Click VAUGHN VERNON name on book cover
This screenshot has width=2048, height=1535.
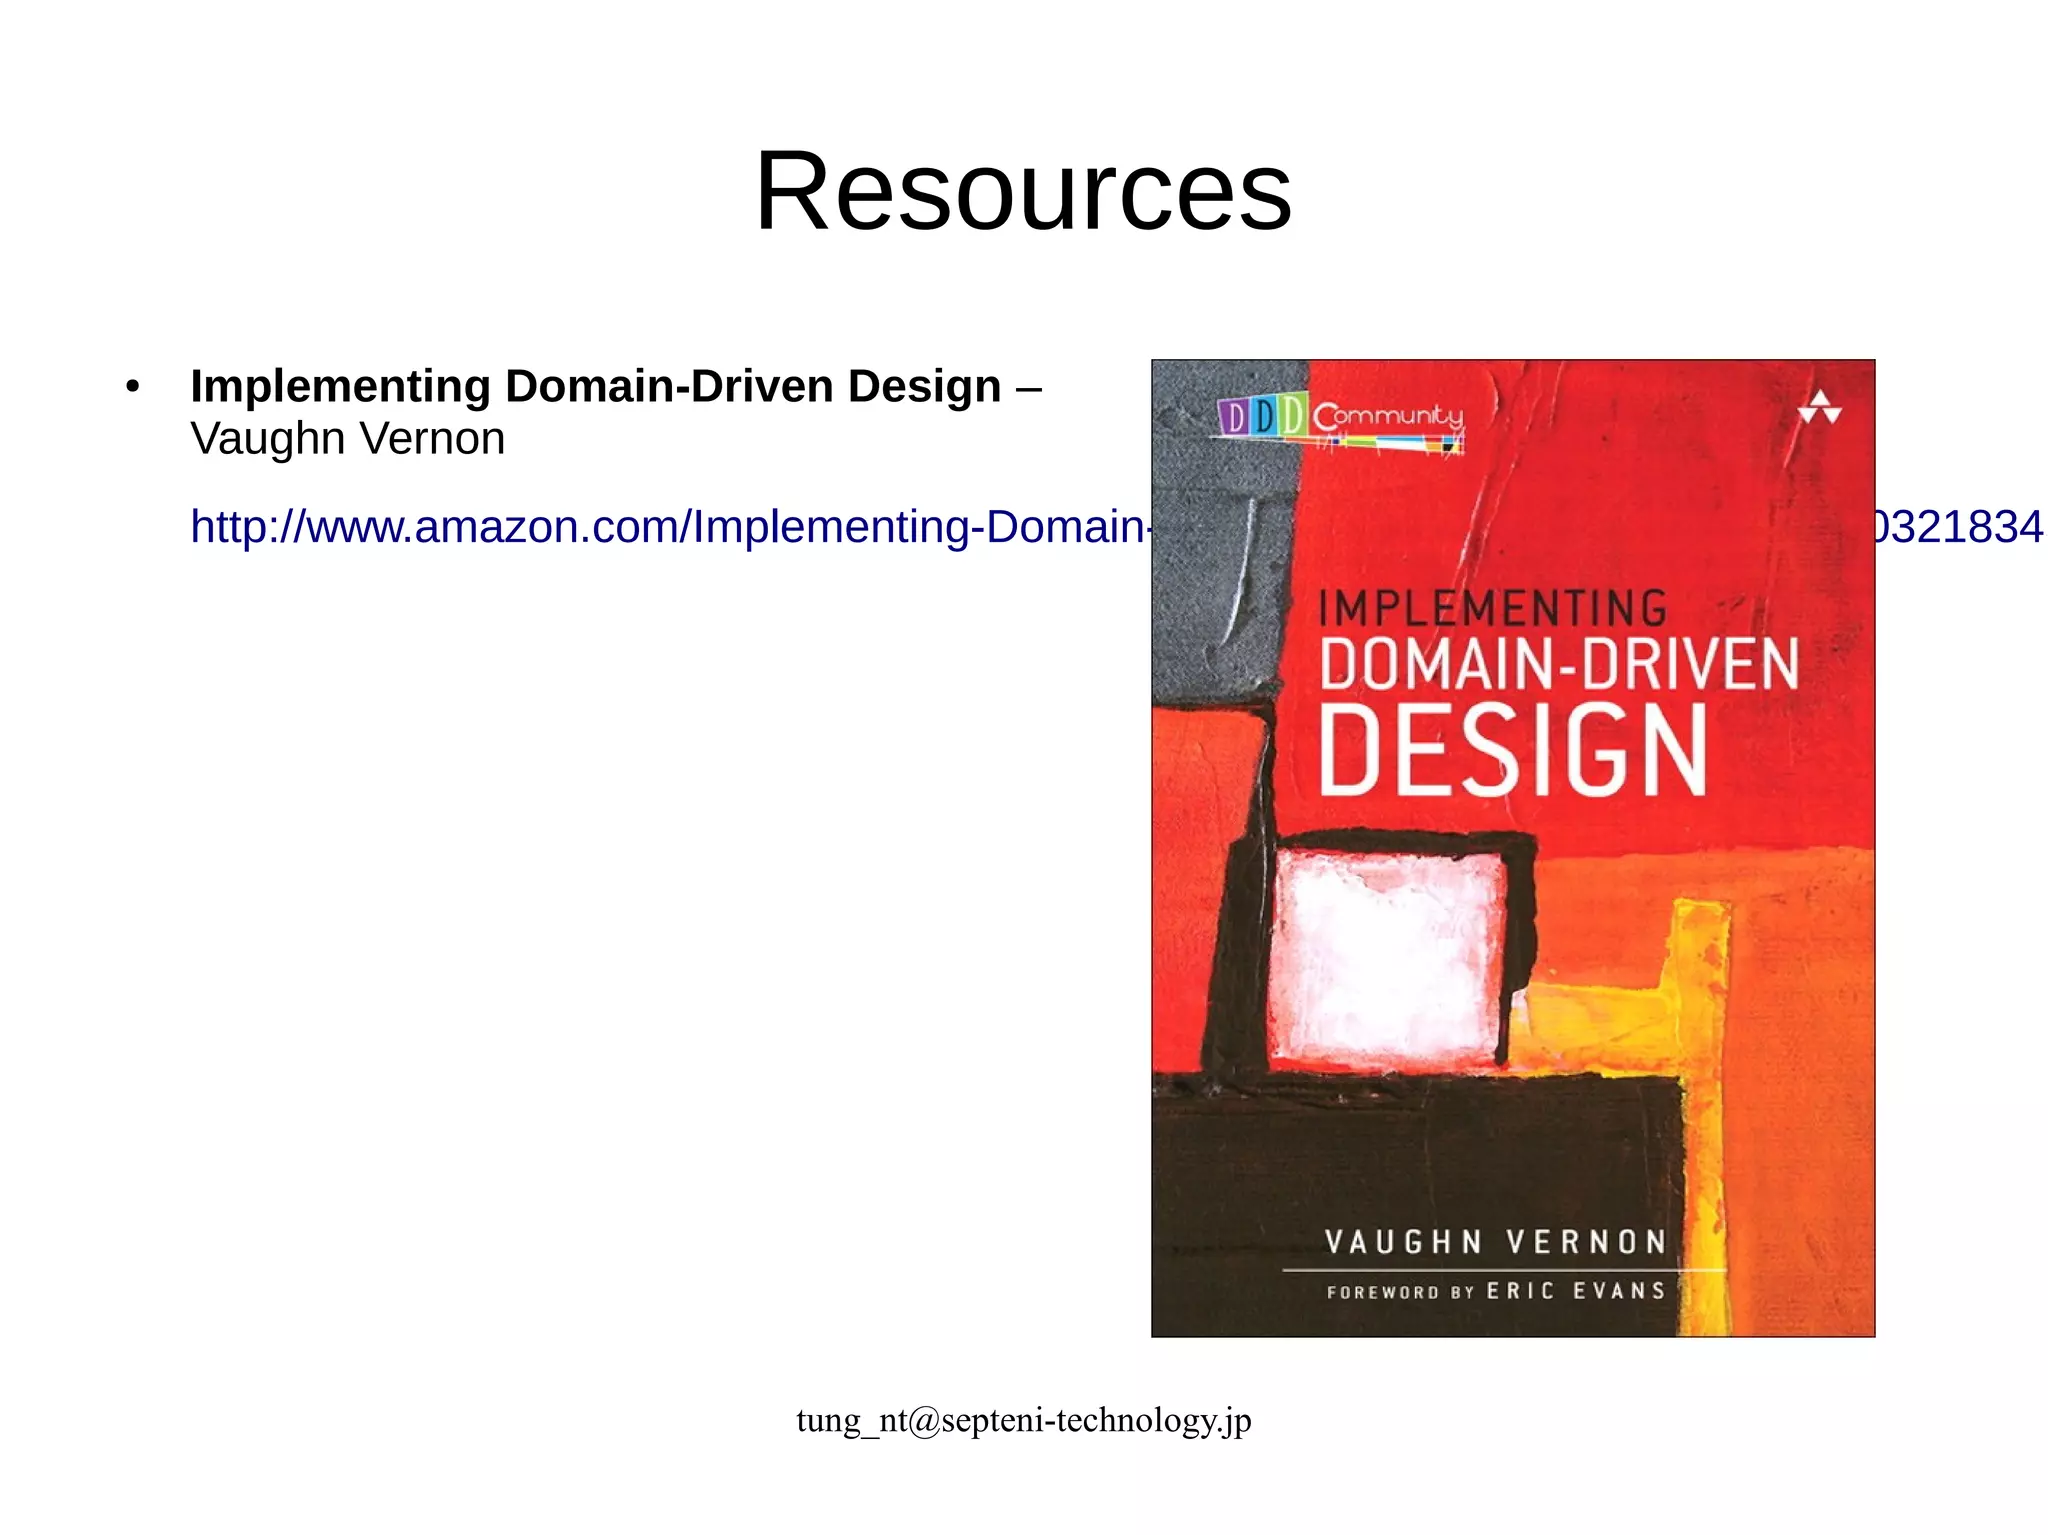1495,1242
